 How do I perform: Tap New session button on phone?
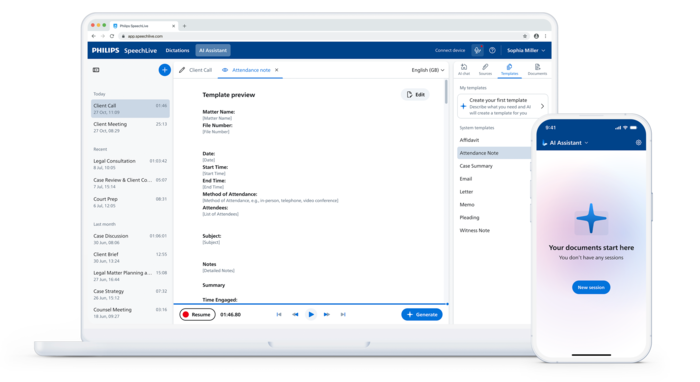(x=591, y=287)
